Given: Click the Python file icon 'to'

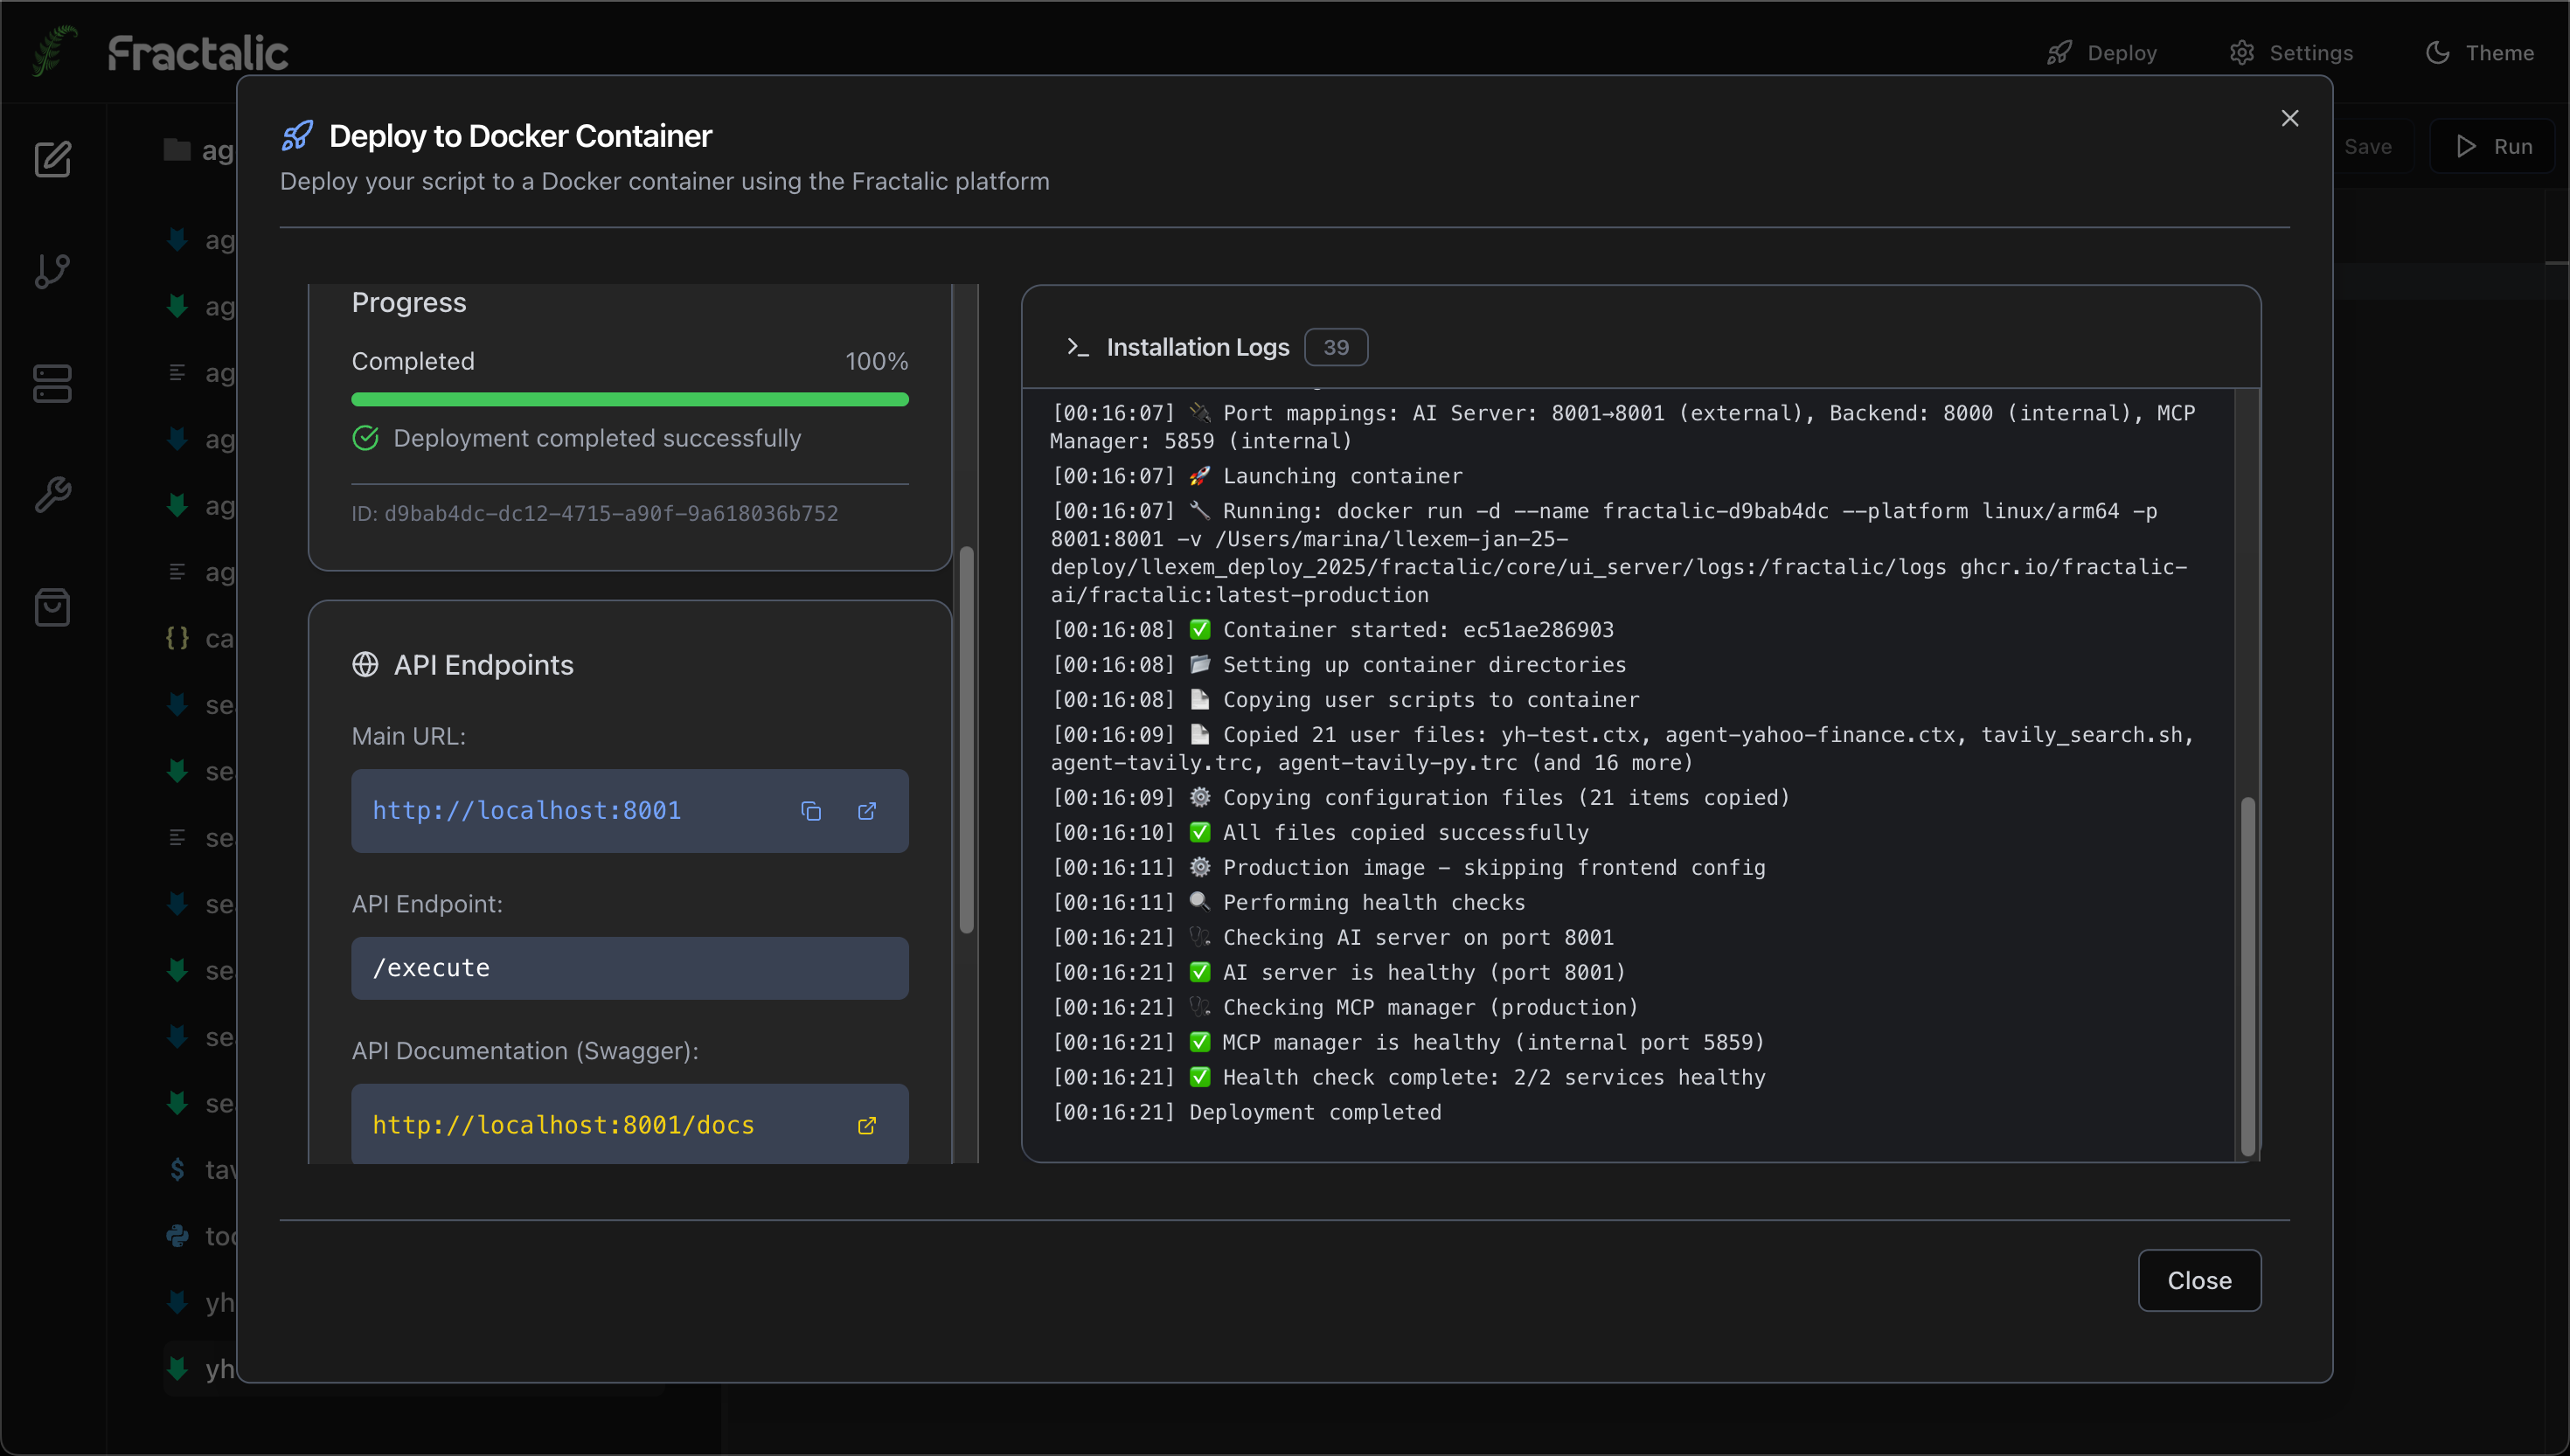Looking at the screenshot, I should [177, 1236].
